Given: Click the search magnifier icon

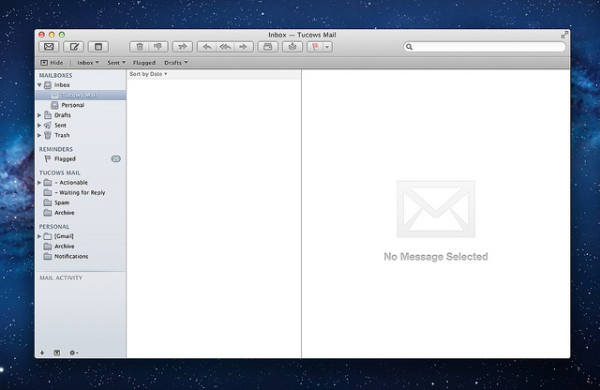Looking at the screenshot, I should (409, 47).
